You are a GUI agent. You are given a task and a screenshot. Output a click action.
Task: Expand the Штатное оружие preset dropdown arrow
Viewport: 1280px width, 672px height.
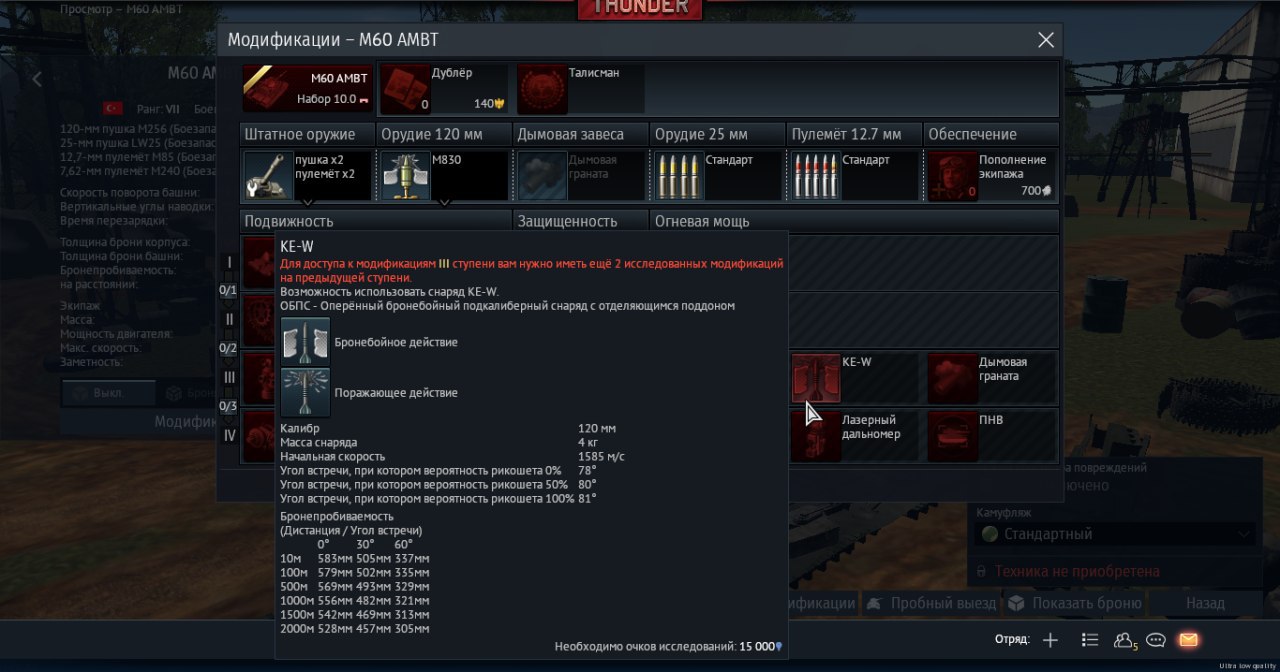pyautogui.click(x=308, y=202)
